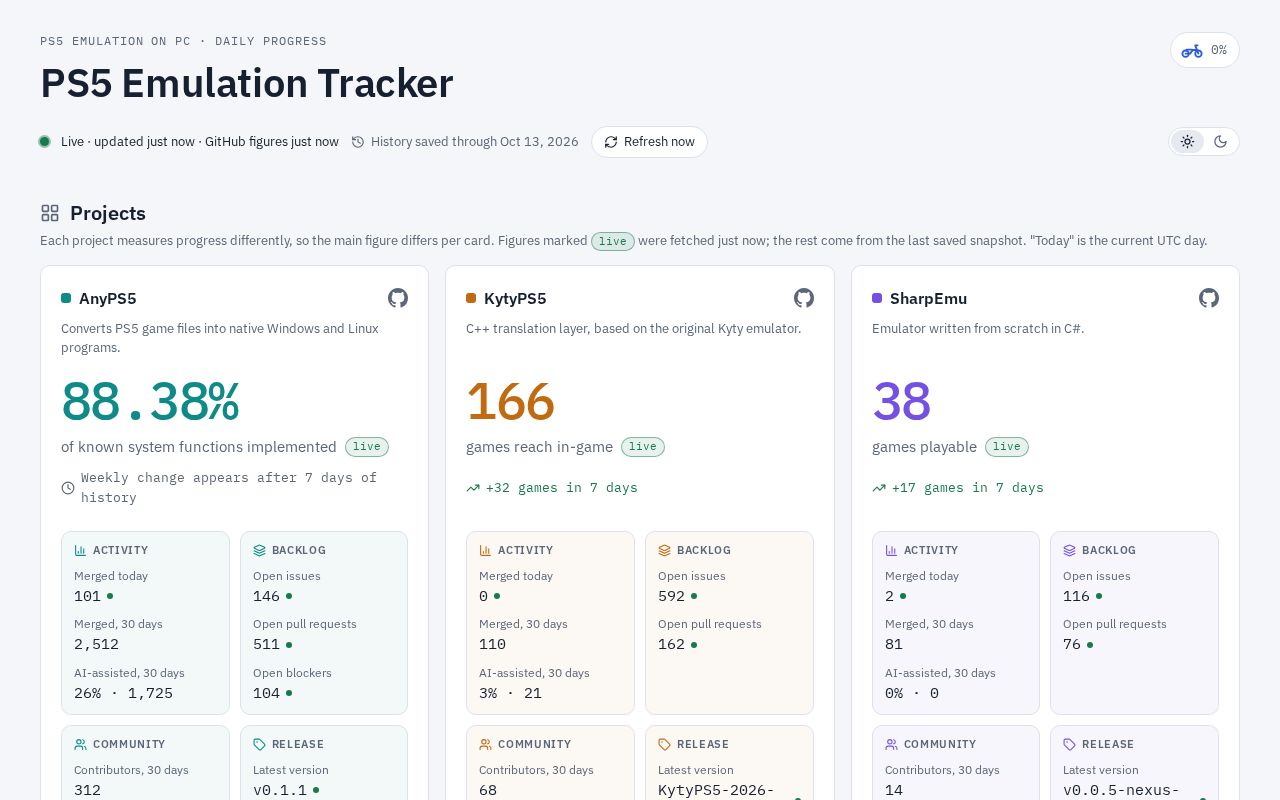
Task: Click AnyPS5 open pull requests value 511
Action: 266,644
